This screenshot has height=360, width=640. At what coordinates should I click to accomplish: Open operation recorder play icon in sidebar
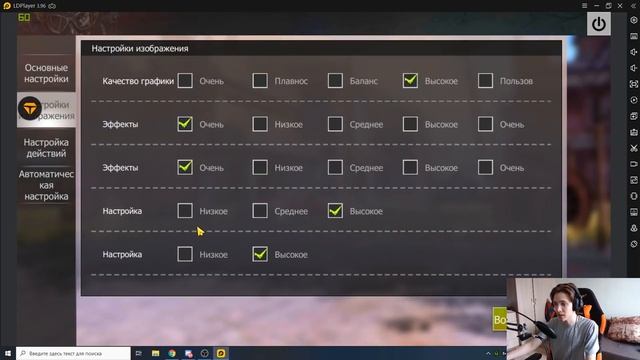pyautogui.click(x=633, y=100)
